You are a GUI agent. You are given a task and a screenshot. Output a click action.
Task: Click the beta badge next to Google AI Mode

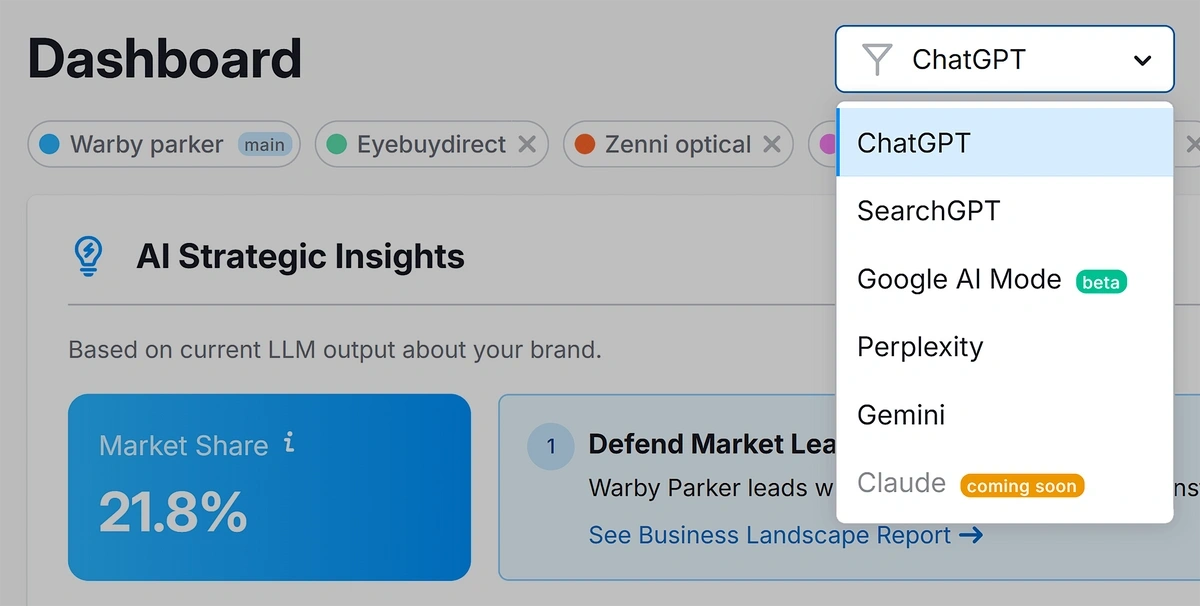(1101, 282)
